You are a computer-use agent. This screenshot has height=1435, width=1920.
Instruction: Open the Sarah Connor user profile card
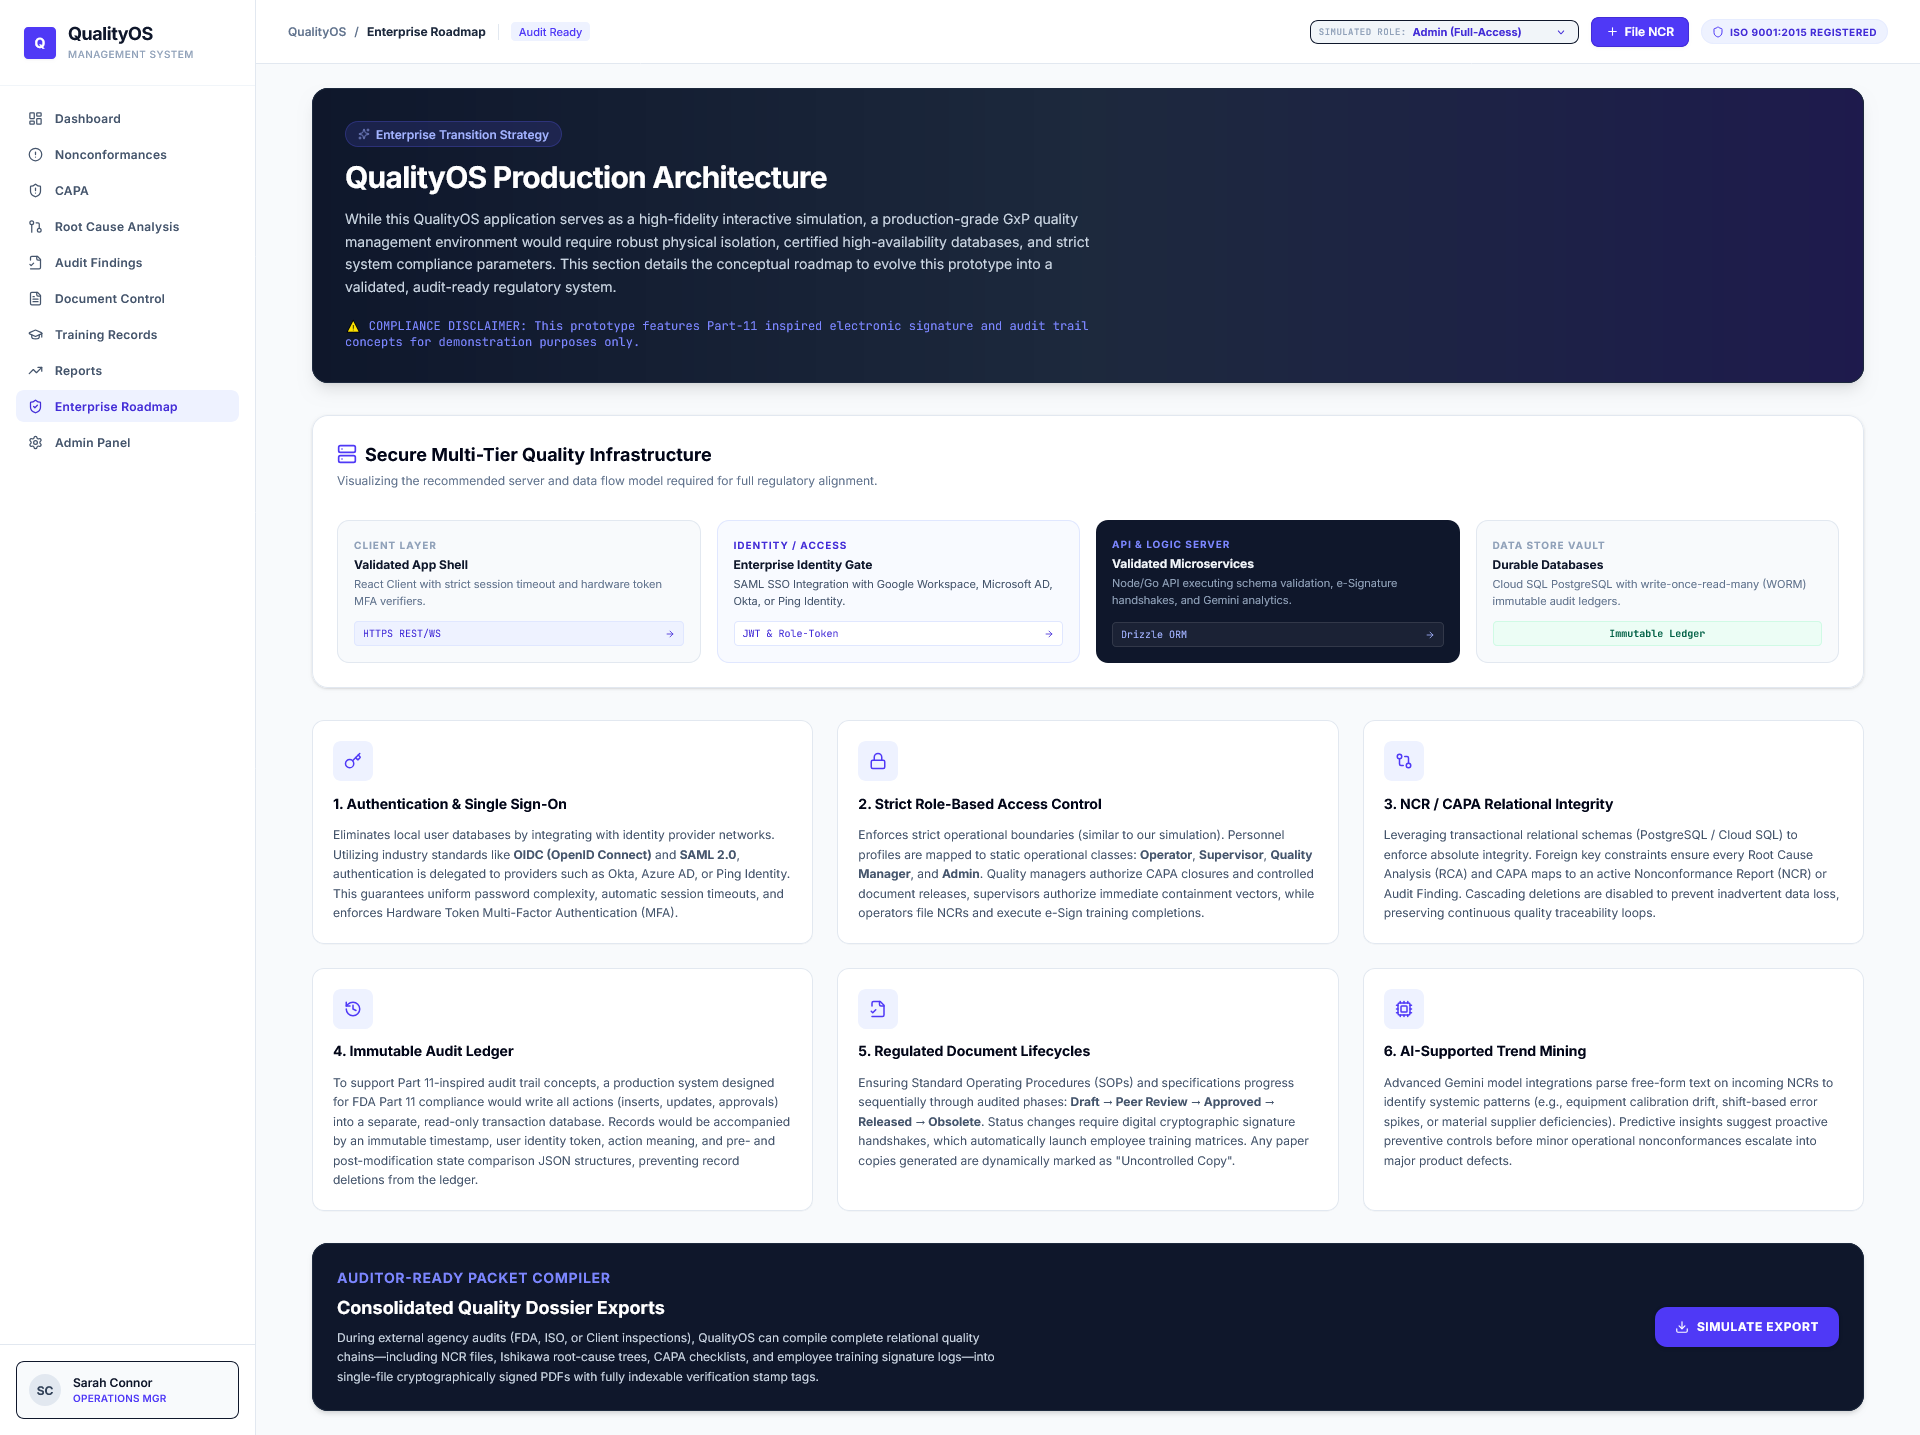[x=127, y=1390]
